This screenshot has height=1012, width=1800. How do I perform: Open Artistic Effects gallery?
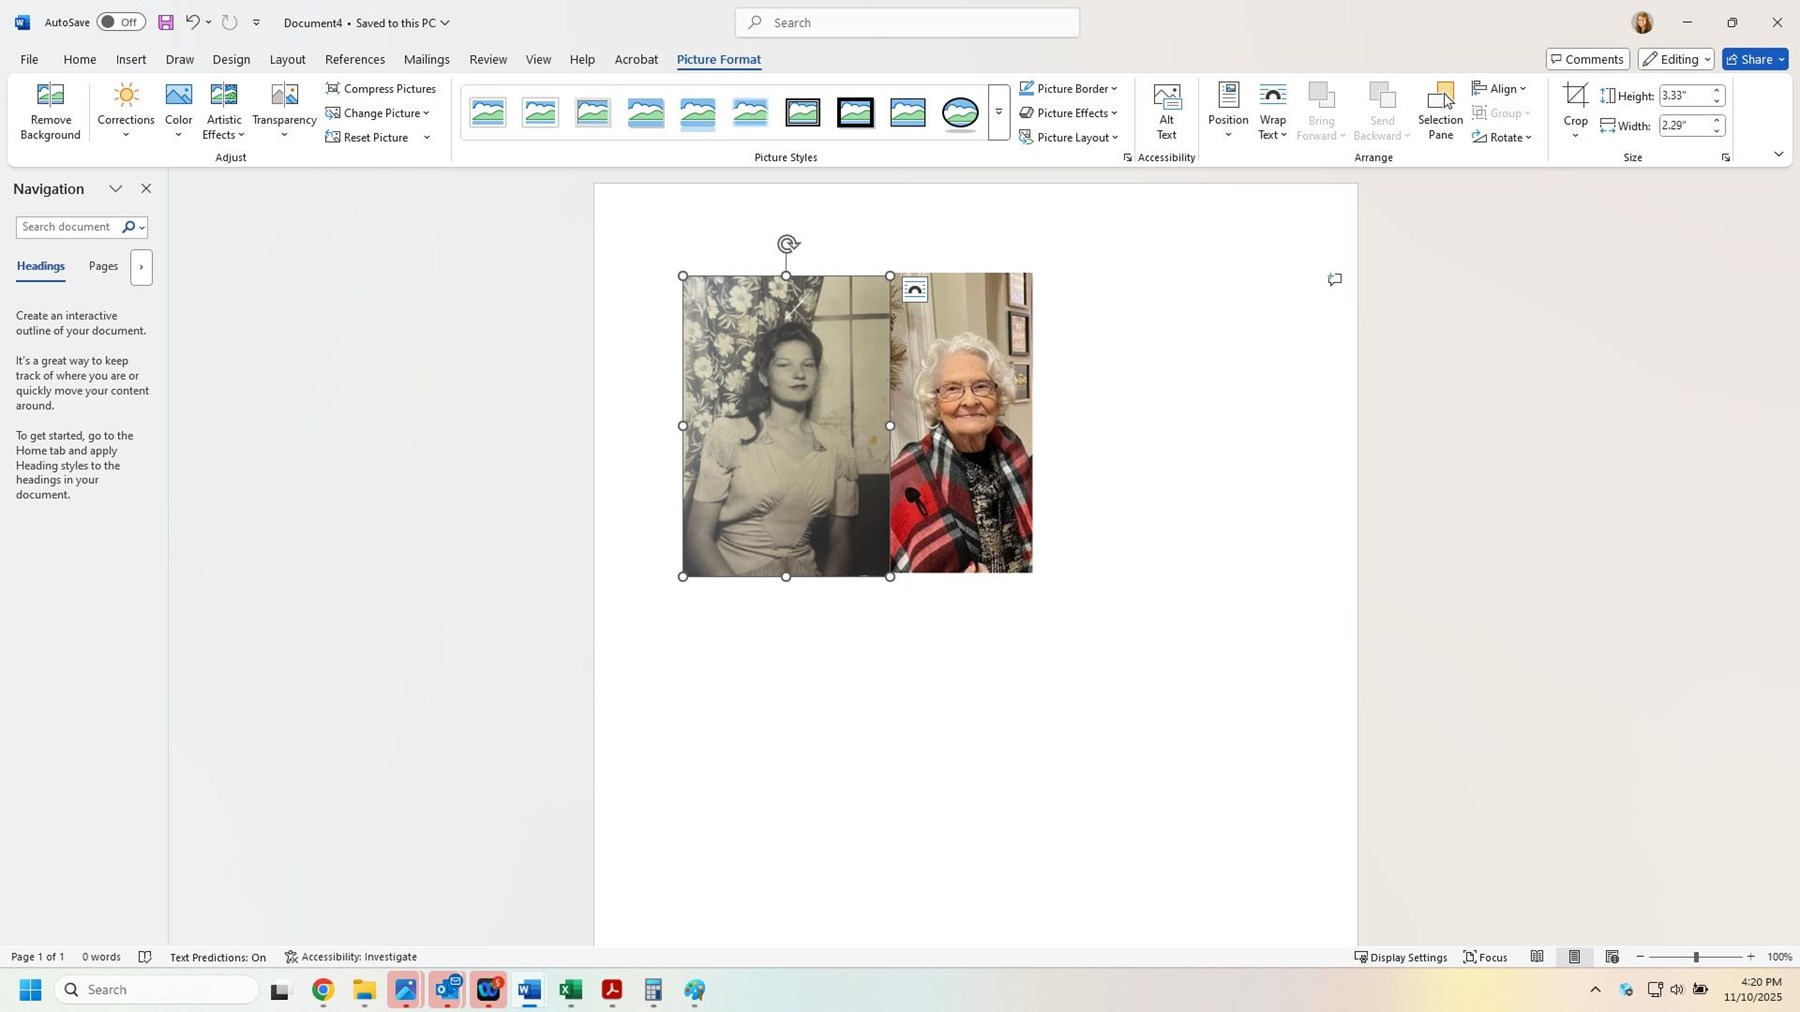click(x=223, y=111)
